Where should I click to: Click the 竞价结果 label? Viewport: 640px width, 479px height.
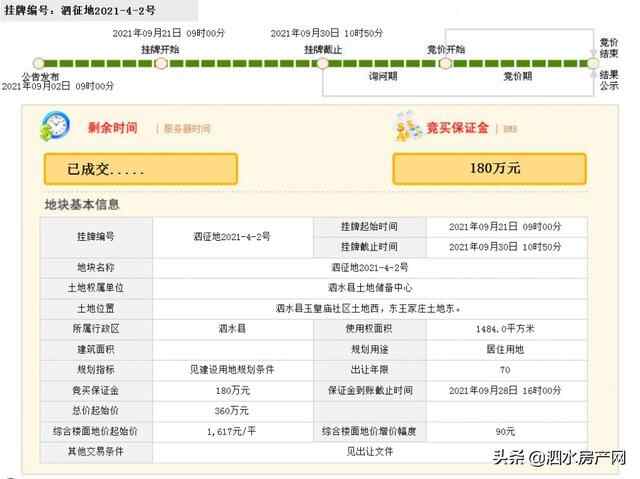point(609,48)
